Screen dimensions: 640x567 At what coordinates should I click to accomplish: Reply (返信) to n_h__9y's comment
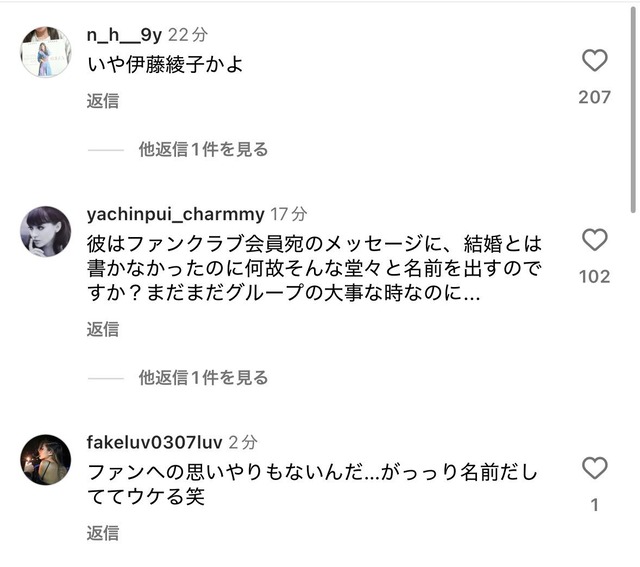pos(102,100)
